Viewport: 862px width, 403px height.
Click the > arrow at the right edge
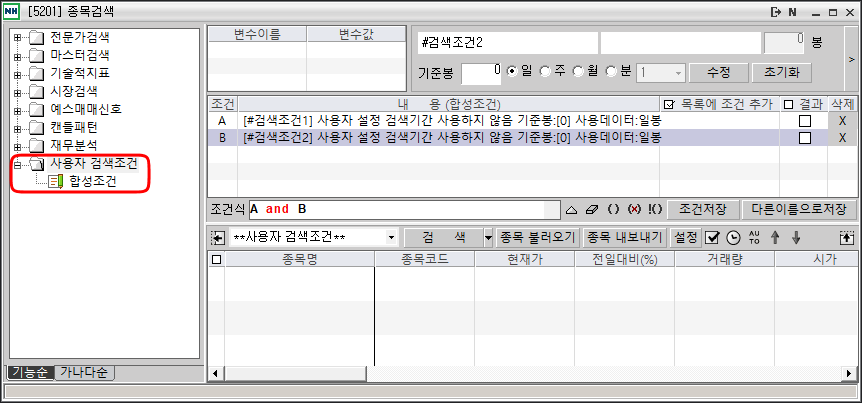(852, 59)
